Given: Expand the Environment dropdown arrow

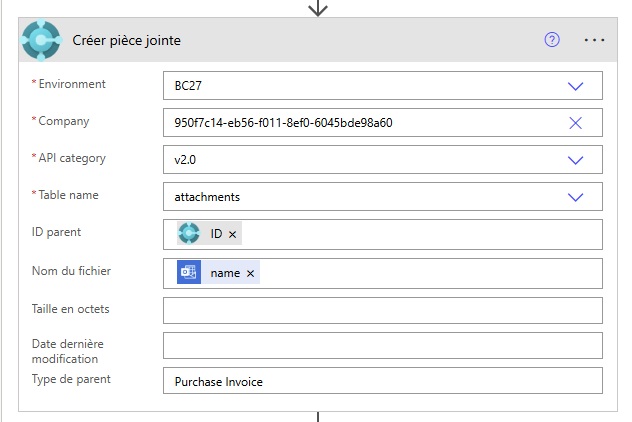Looking at the screenshot, I should point(575,86).
